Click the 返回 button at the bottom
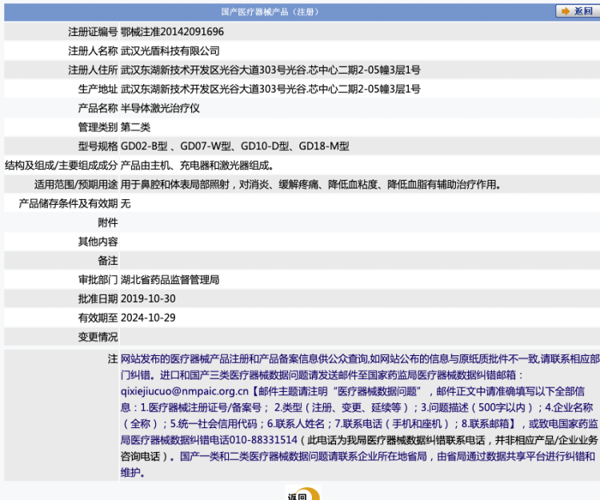Viewport: 600px width, 500px height. (x=298, y=495)
